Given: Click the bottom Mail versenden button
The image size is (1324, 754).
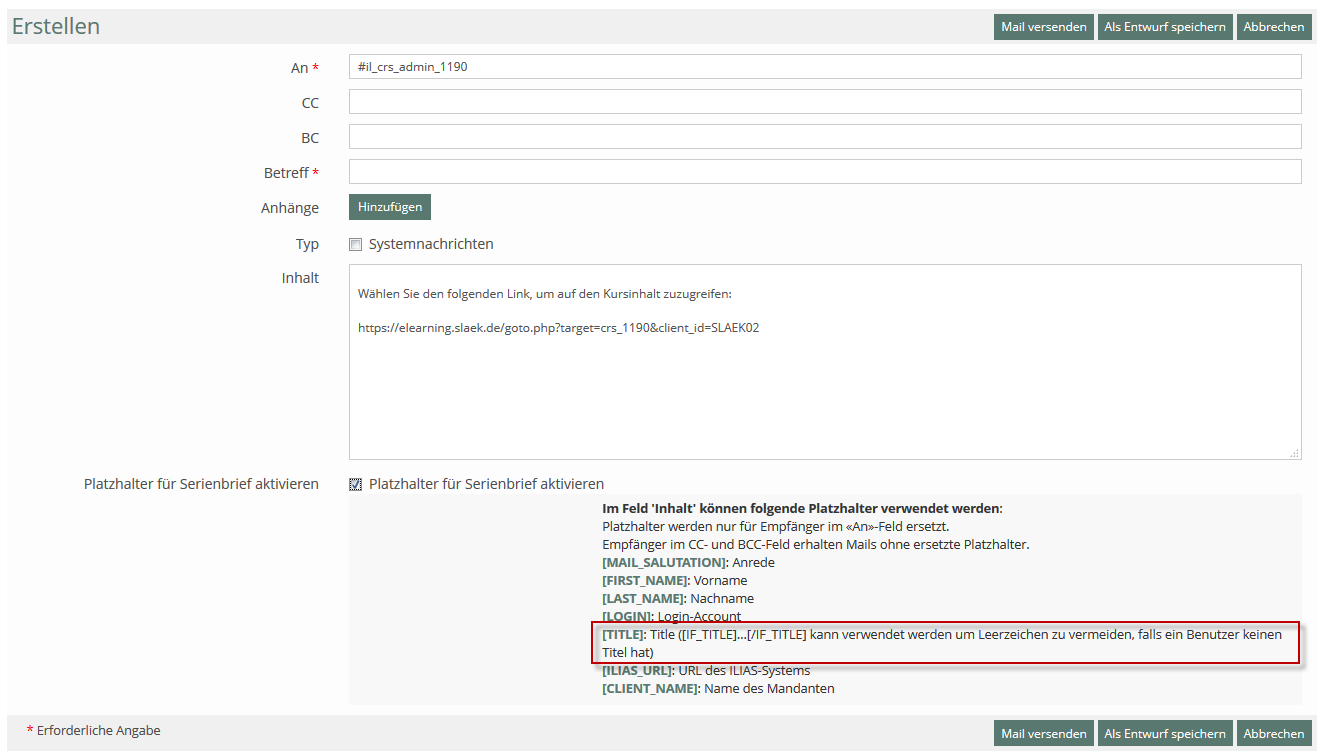Looking at the screenshot, I should coord(1043,734).
